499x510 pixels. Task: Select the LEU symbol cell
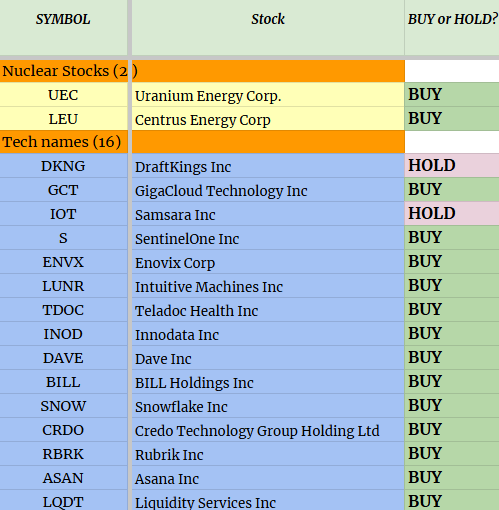63,119
